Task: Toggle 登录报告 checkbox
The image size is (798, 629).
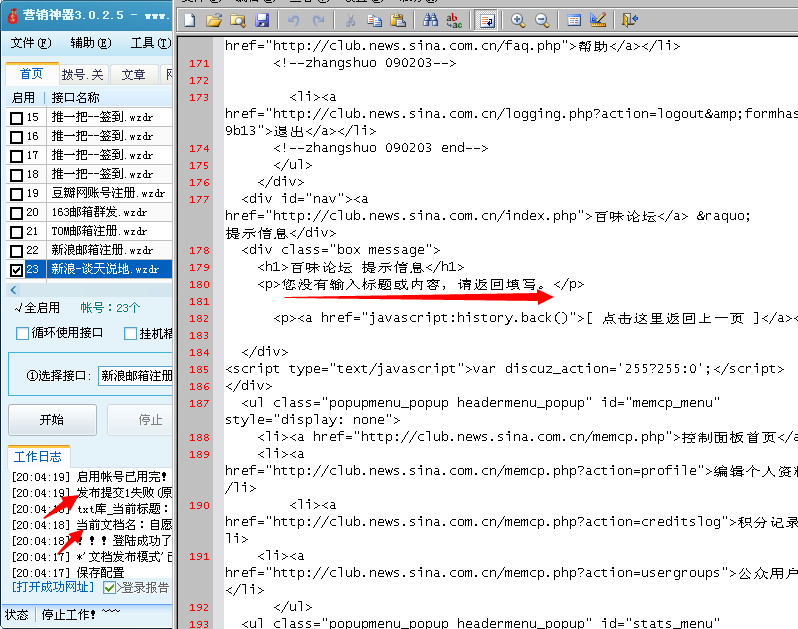Action: (x=109, y=587)
